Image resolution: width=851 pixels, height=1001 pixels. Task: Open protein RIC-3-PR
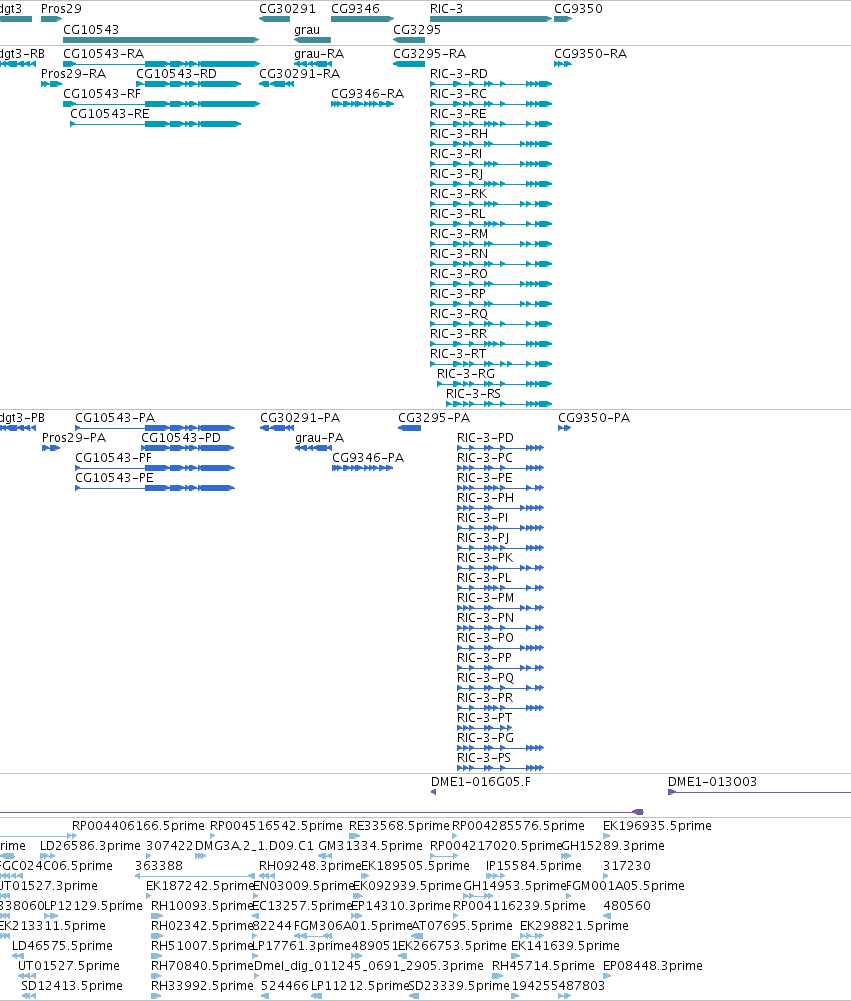click(x=485, y=698)
